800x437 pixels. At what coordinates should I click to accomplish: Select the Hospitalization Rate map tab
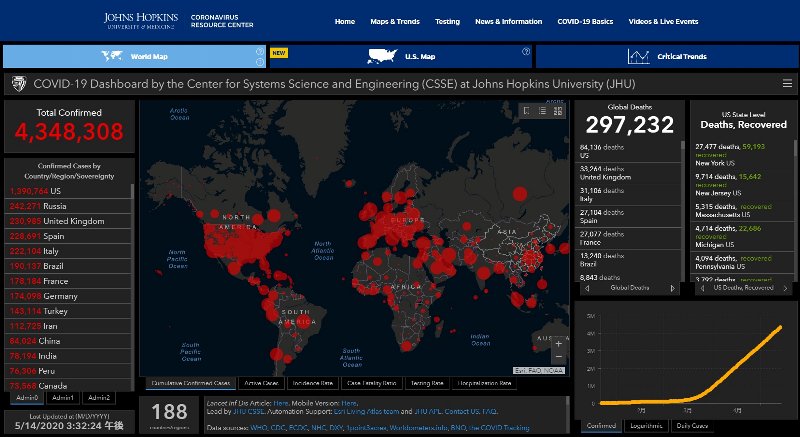[x=484, y=383]
